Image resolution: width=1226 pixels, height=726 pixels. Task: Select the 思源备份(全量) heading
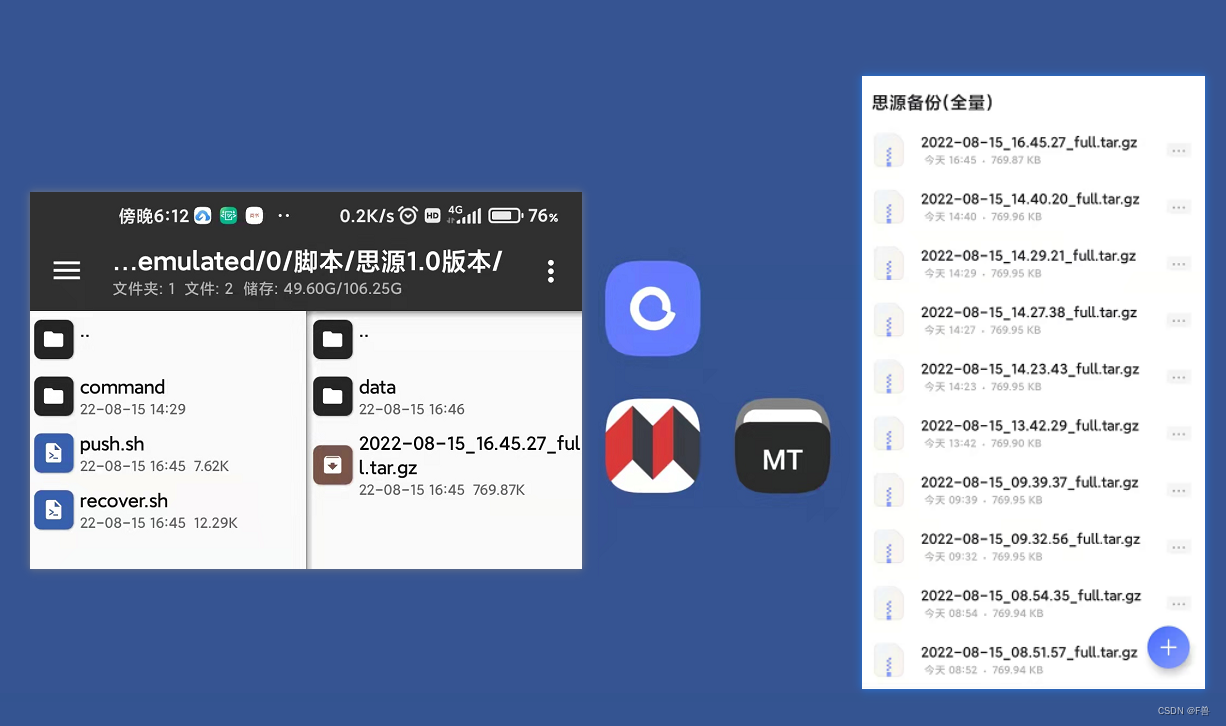[932, 102]
